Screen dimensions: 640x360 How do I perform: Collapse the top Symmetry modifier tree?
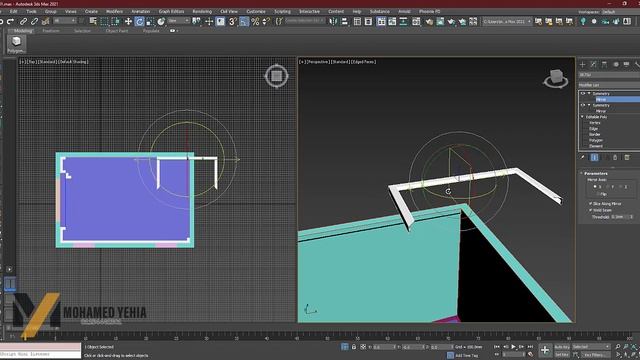[x=589, y=93]
